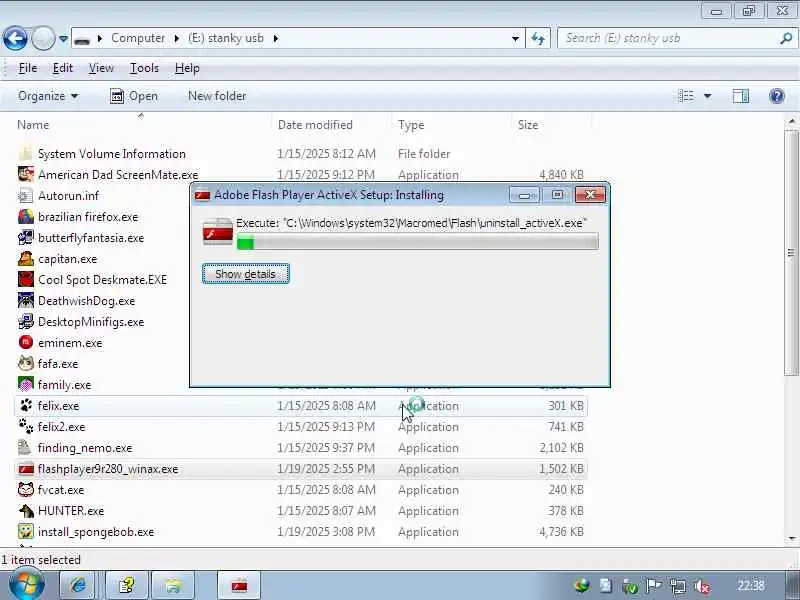Viewport: 800px width, 600px height.
Task: Sort by Date modified column header
Action: 315,125
